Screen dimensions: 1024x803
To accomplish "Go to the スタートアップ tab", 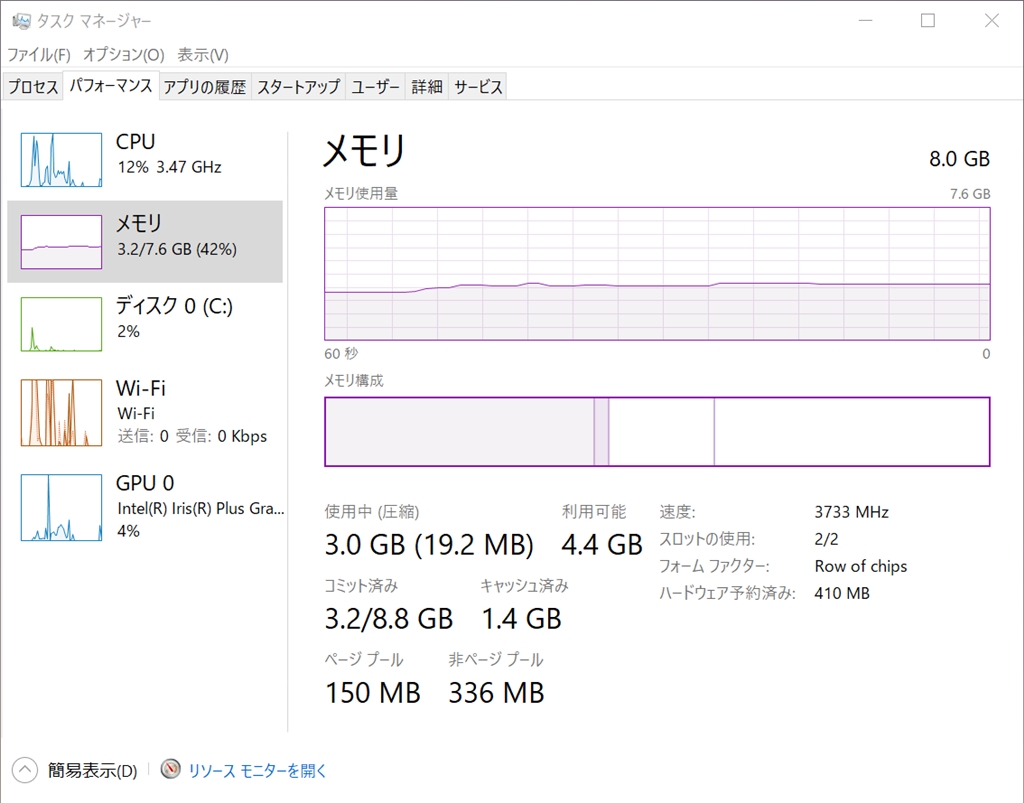I will pos(298,87).
